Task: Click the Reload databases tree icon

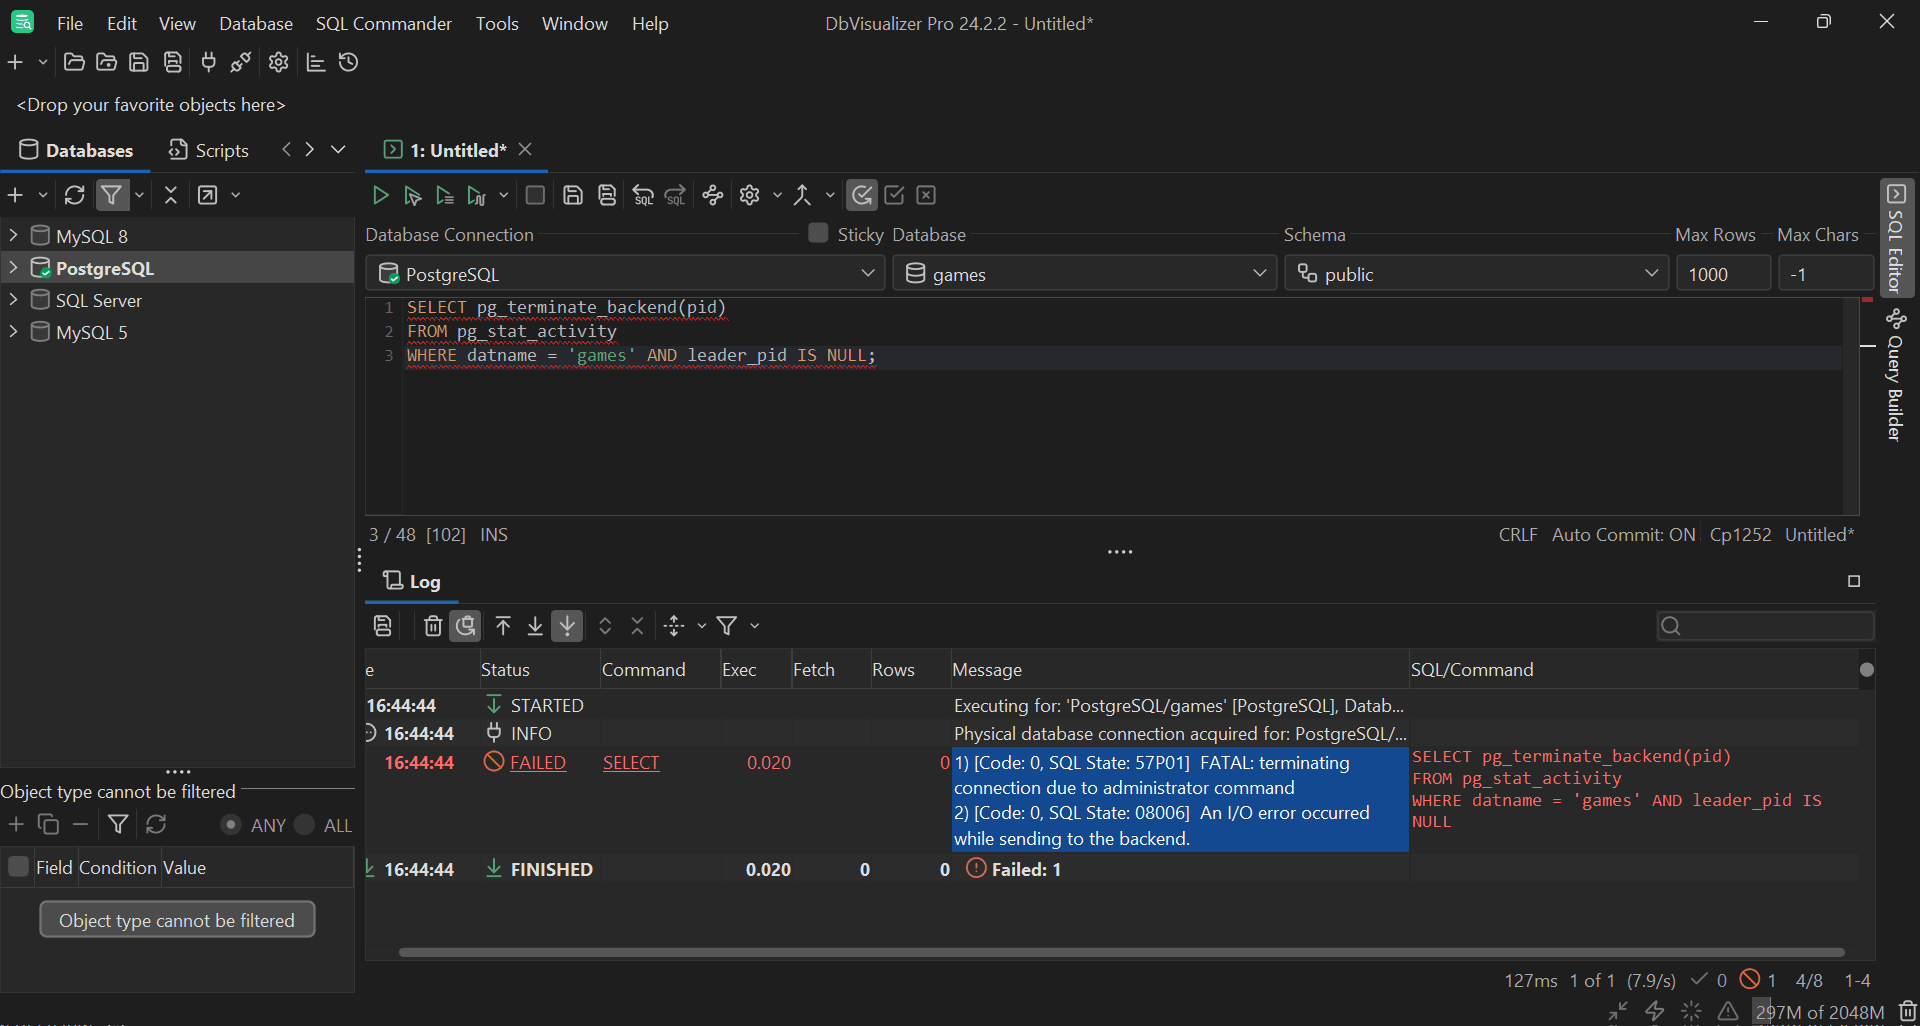Action: point(74,195)
